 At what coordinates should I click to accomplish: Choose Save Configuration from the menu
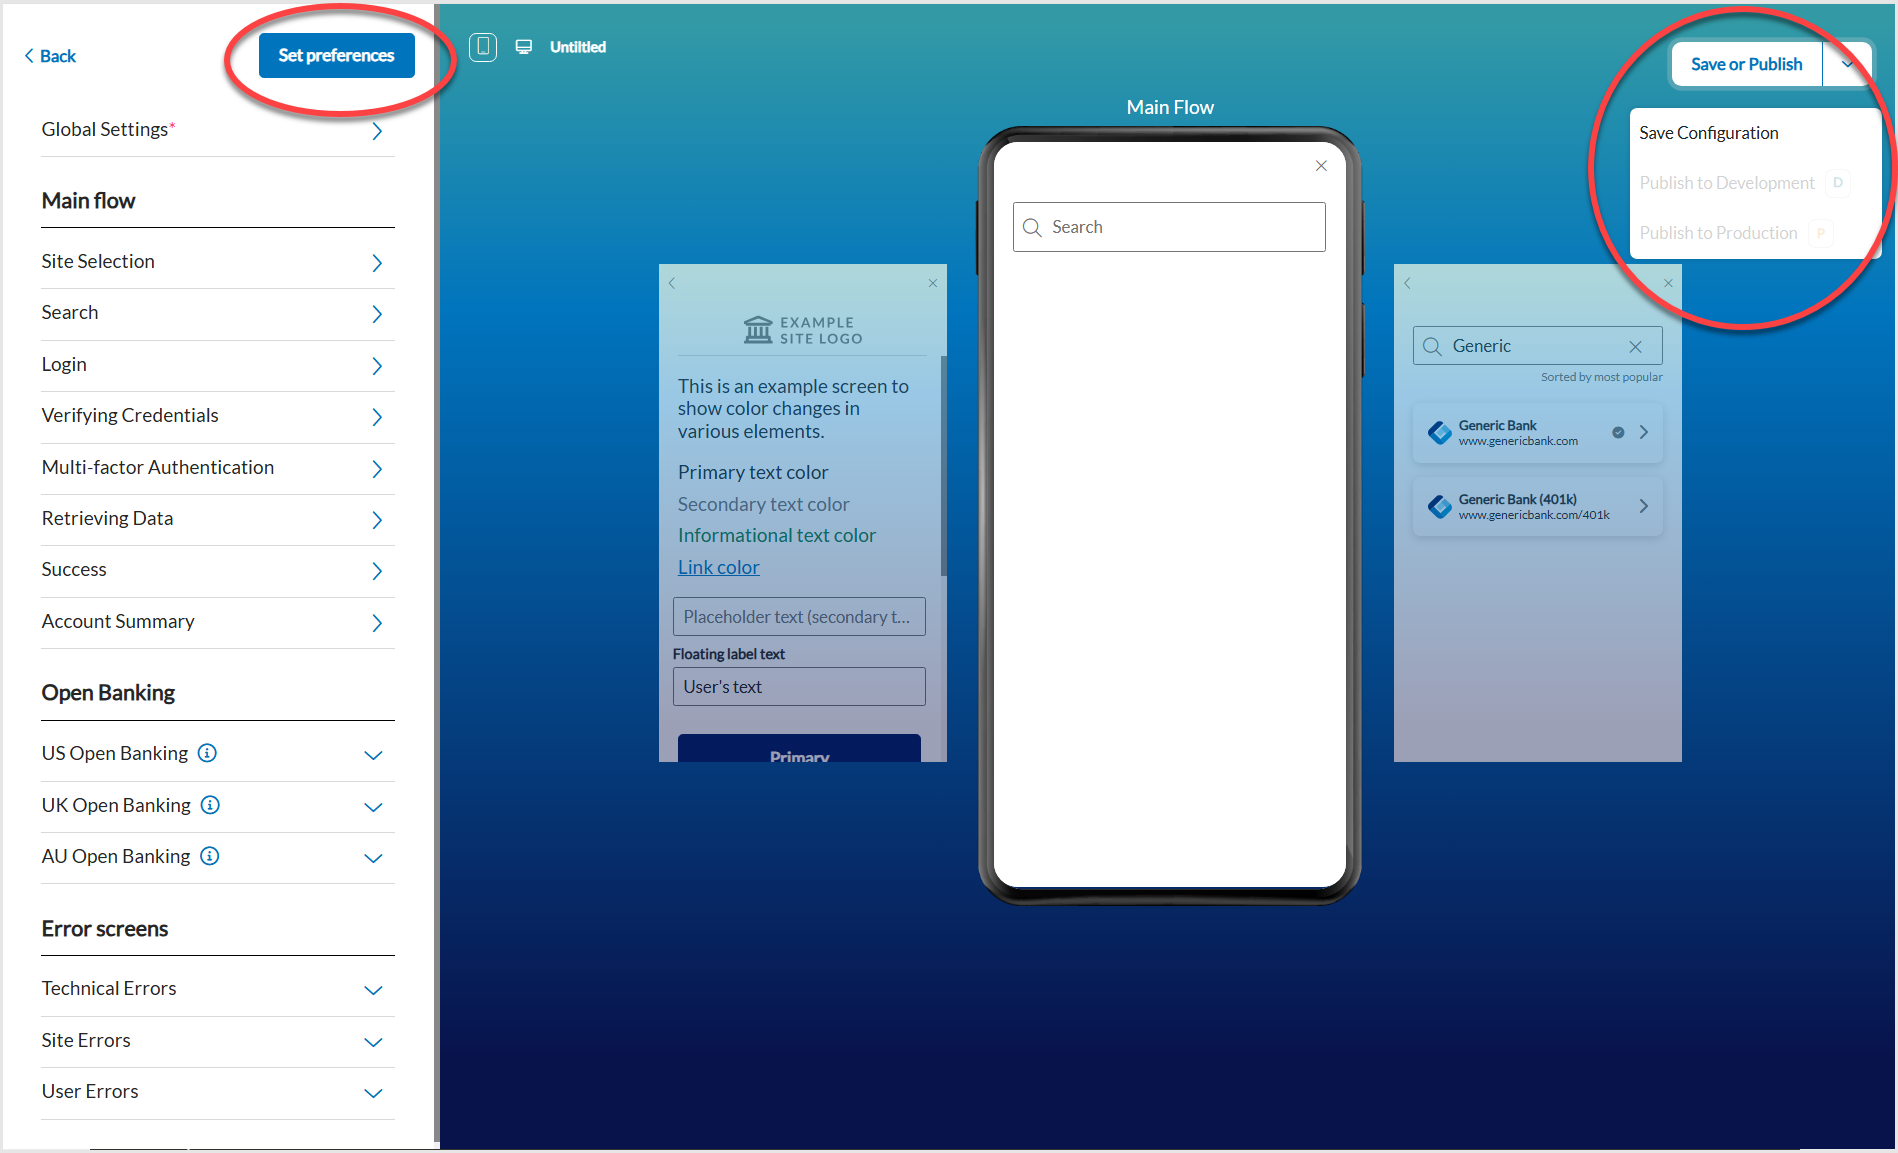[1708, 133]
